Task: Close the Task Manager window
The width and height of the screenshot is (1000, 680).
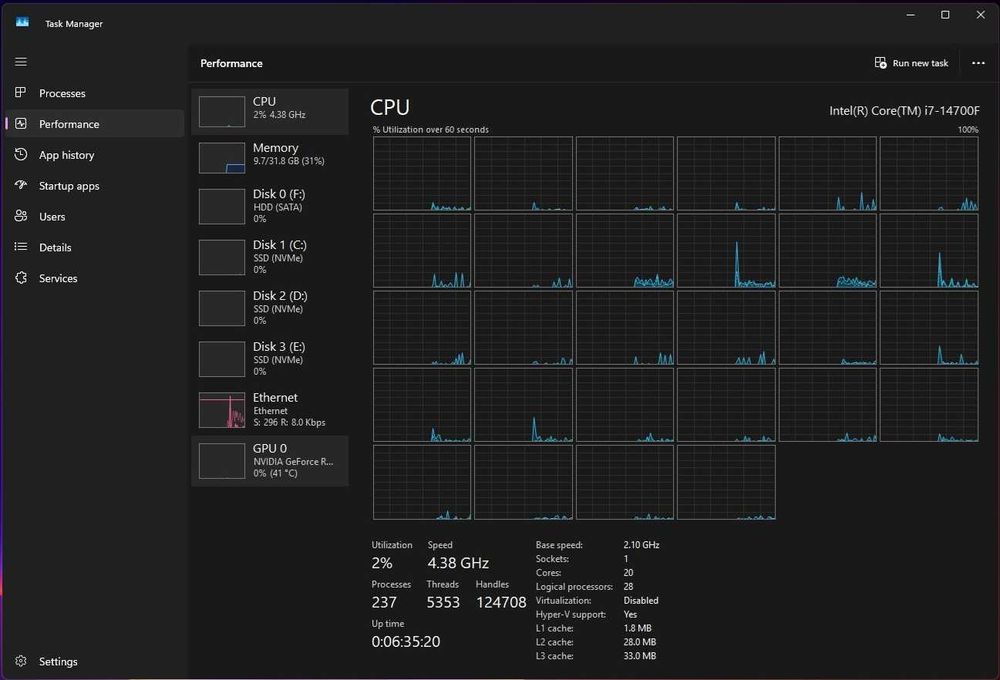Action: click(980, 15)
